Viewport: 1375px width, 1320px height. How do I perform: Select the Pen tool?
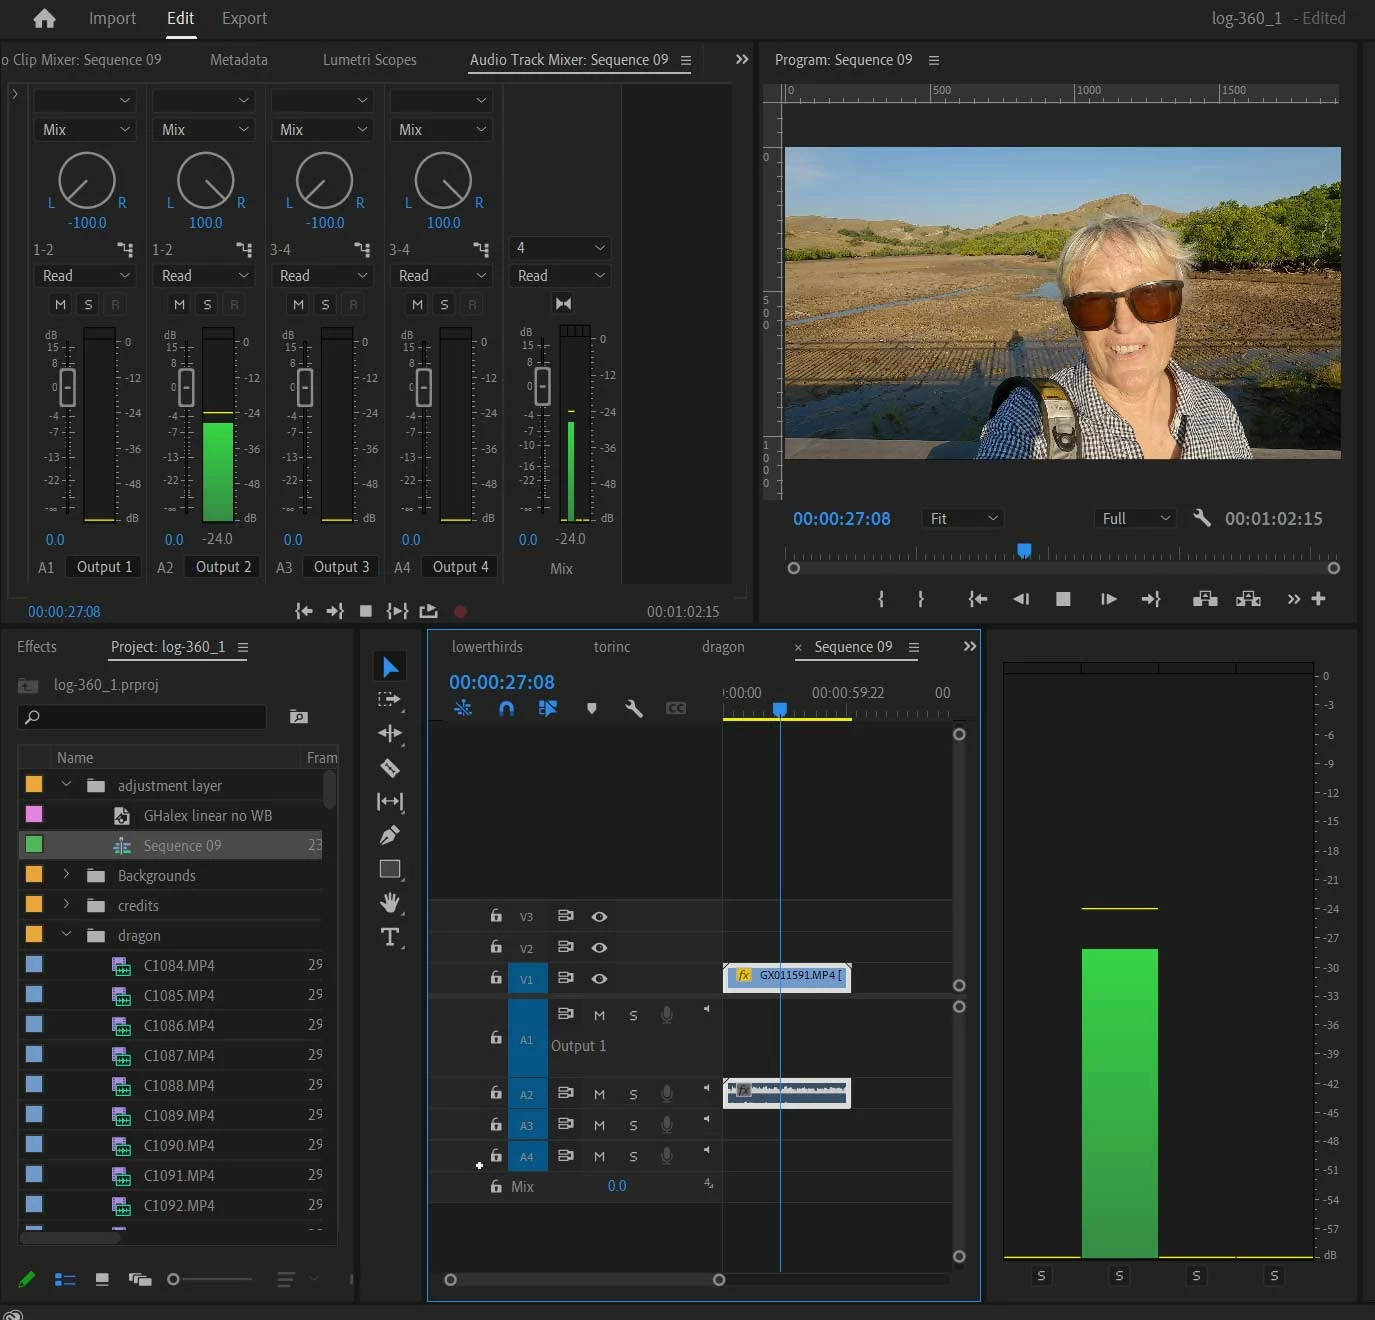pos(390,835)
